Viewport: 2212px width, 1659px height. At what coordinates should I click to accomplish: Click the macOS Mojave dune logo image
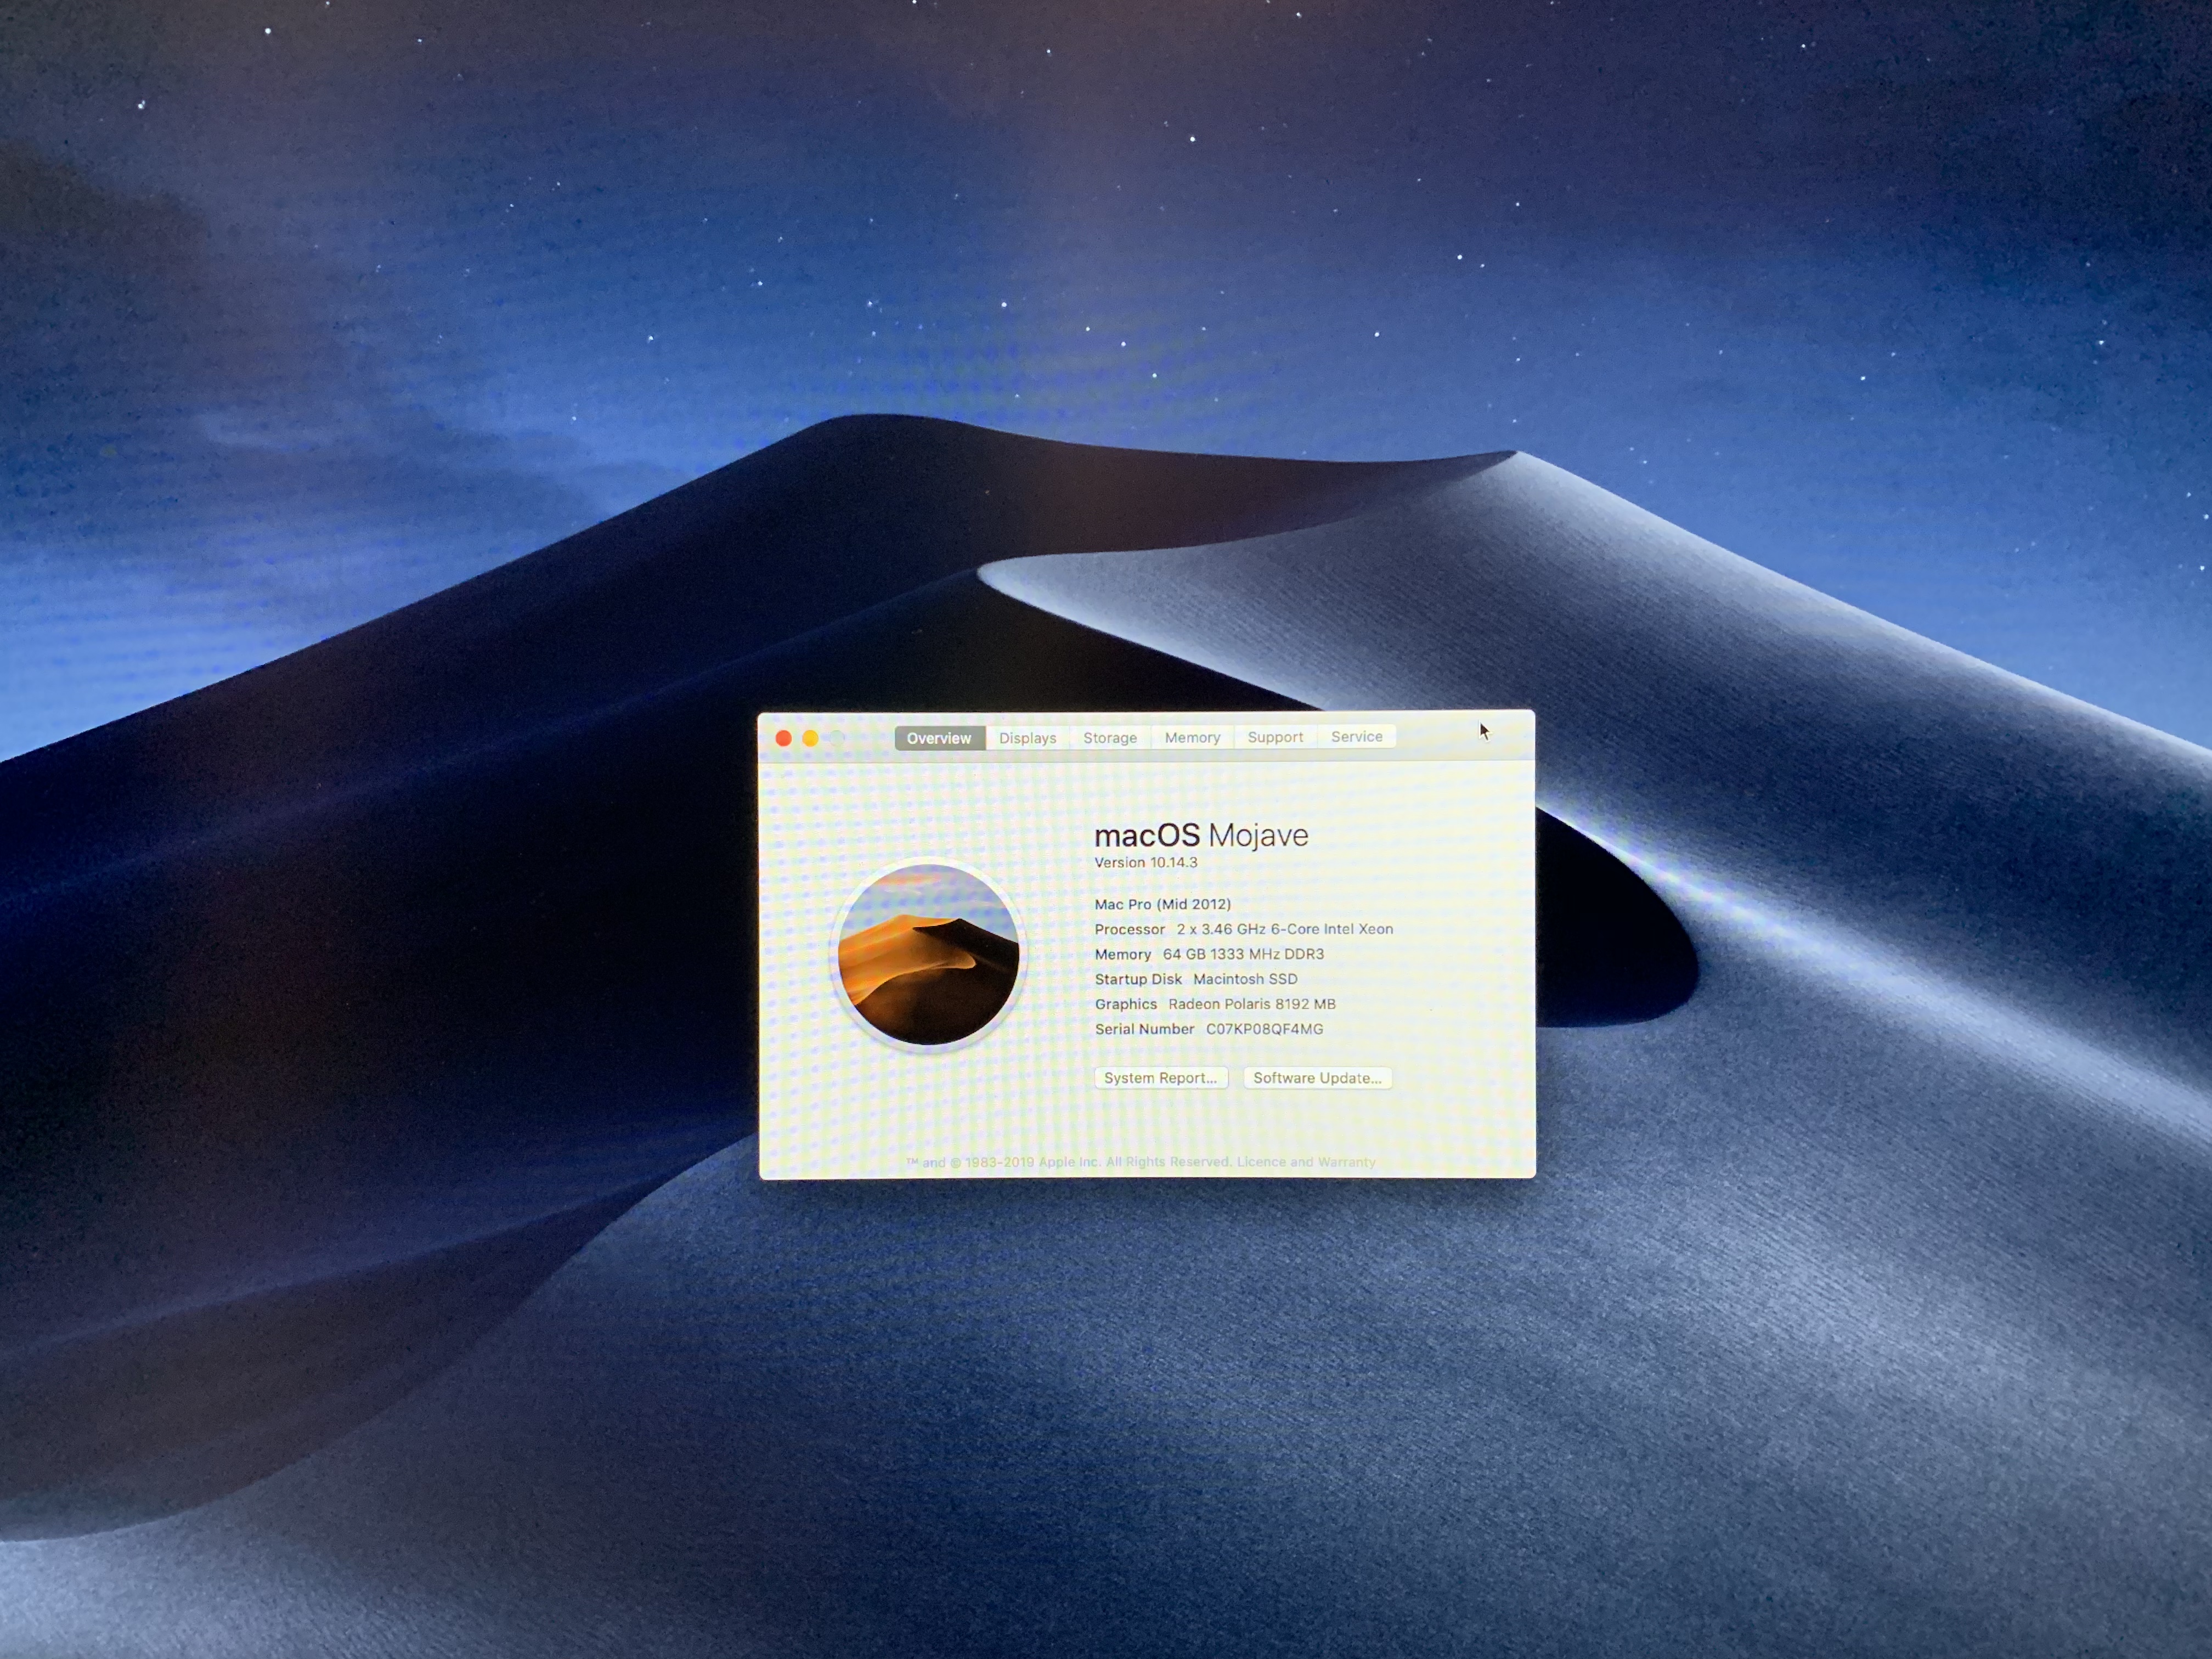(x=928, y=954)
